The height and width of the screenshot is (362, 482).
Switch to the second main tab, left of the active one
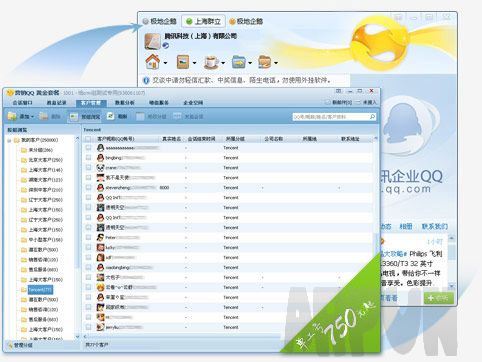point(56,103)
